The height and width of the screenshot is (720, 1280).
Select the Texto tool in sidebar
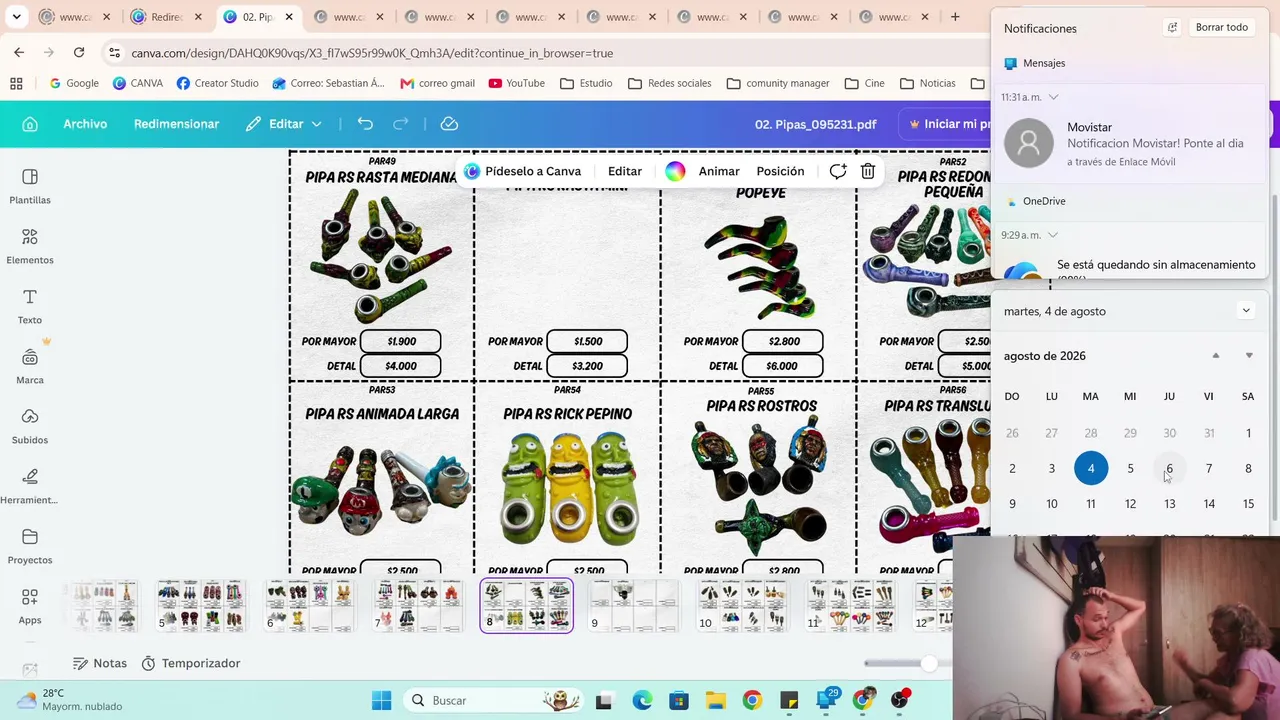[x=30, y=306]
